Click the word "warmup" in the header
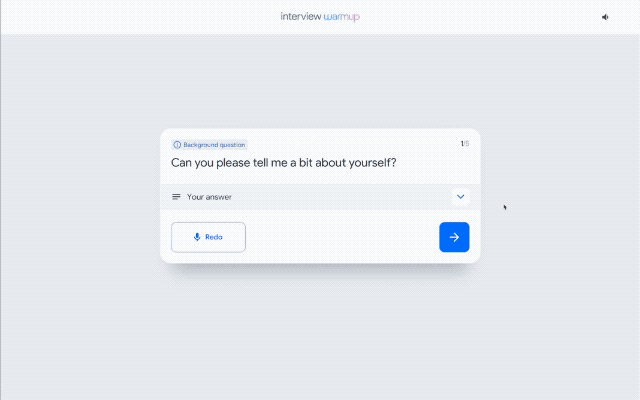 point(342,17)
